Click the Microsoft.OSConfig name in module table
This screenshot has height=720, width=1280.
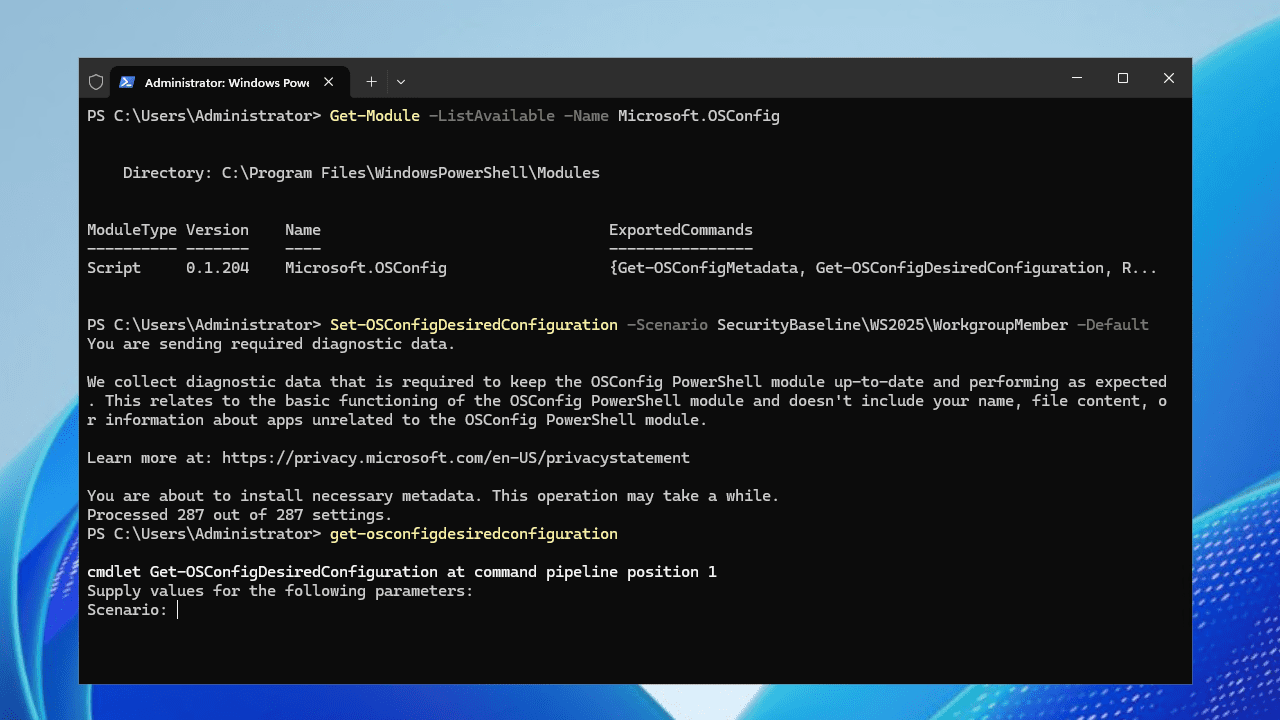pyautogui.click(x=366, y=268)
